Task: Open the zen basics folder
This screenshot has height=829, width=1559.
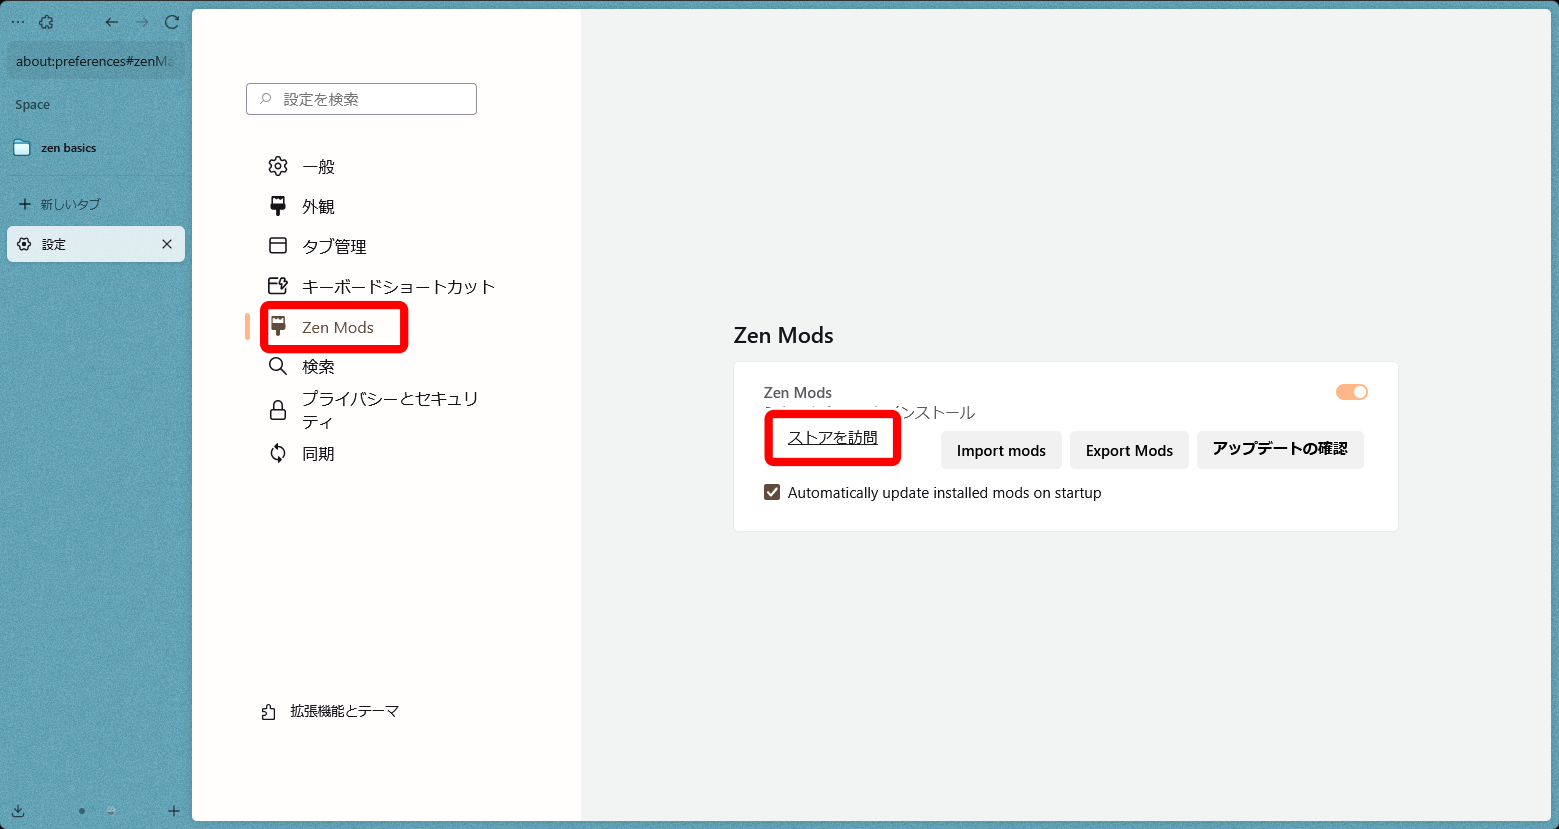Action: pyautogui.click(x=96, y=148)
